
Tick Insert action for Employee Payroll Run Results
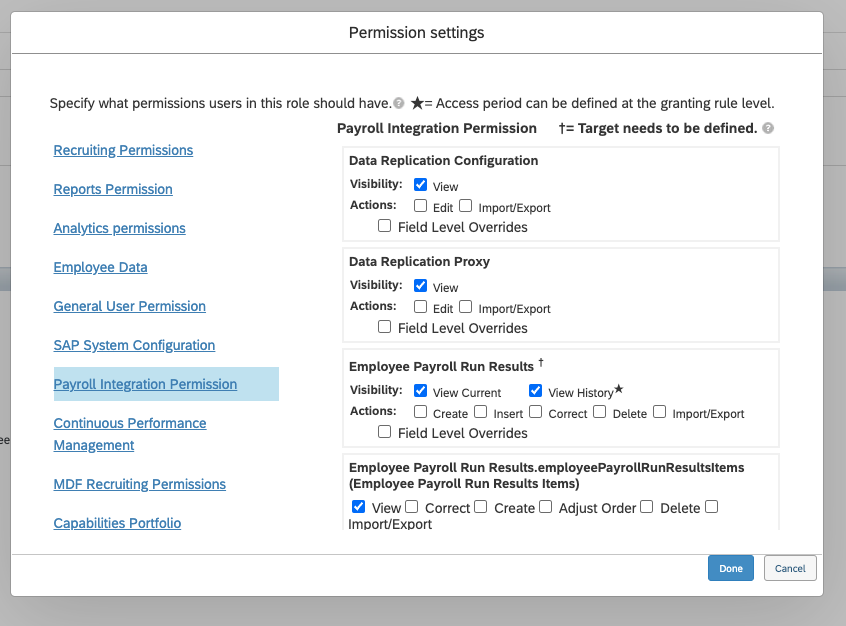click(481, 412)
